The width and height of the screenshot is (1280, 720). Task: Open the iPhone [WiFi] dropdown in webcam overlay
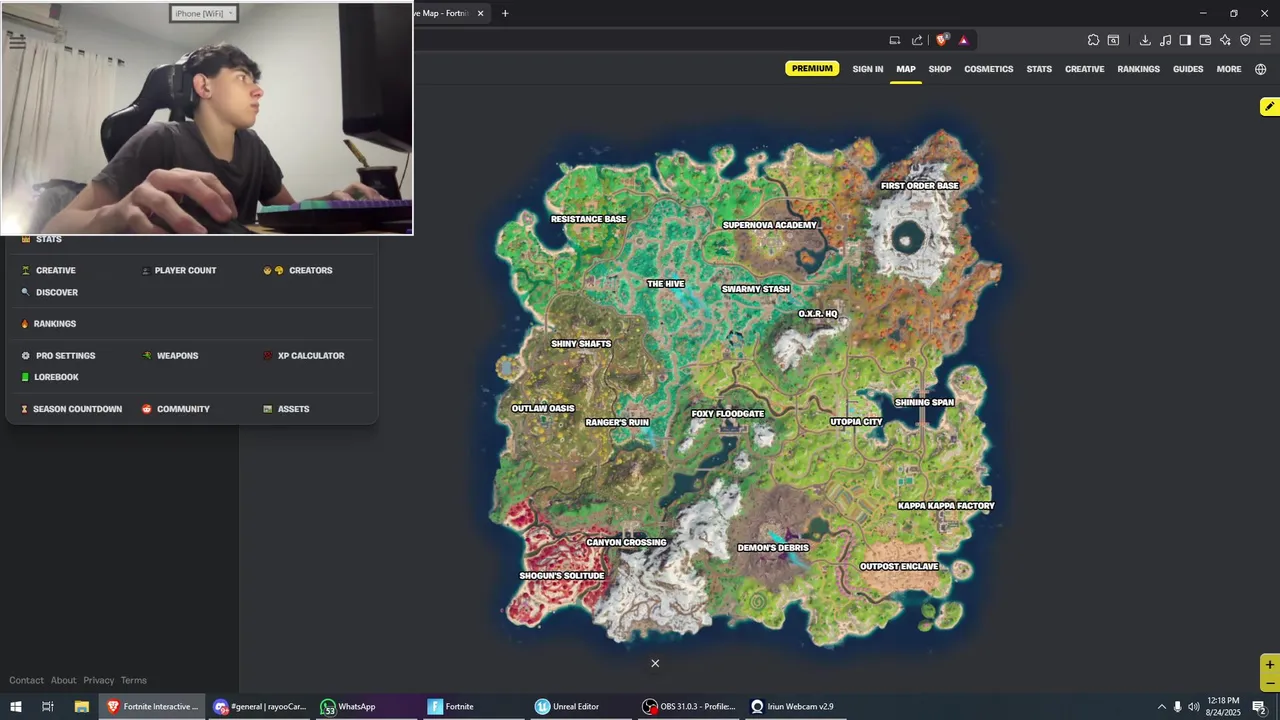(204, 13)
